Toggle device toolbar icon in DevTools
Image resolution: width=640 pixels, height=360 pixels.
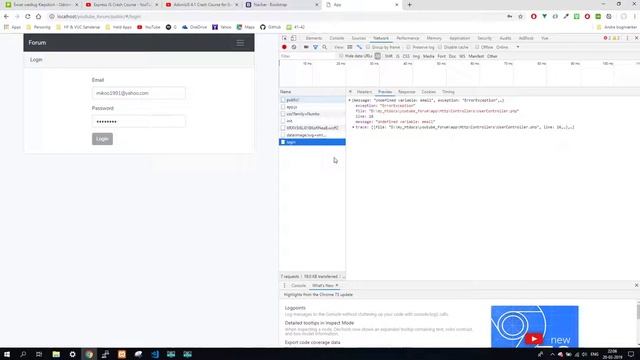(293, 38)
